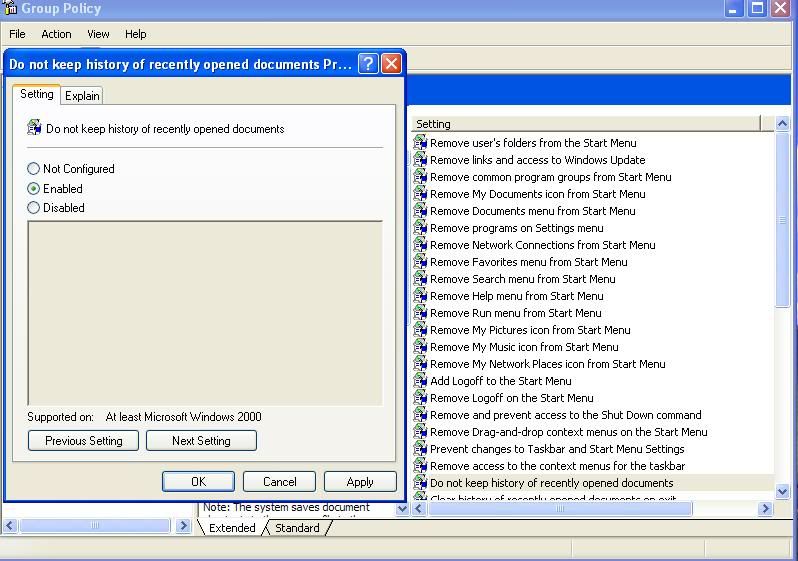Switch to the Standard view tab
The image size is (798, 561).
[x=298, y=528]
